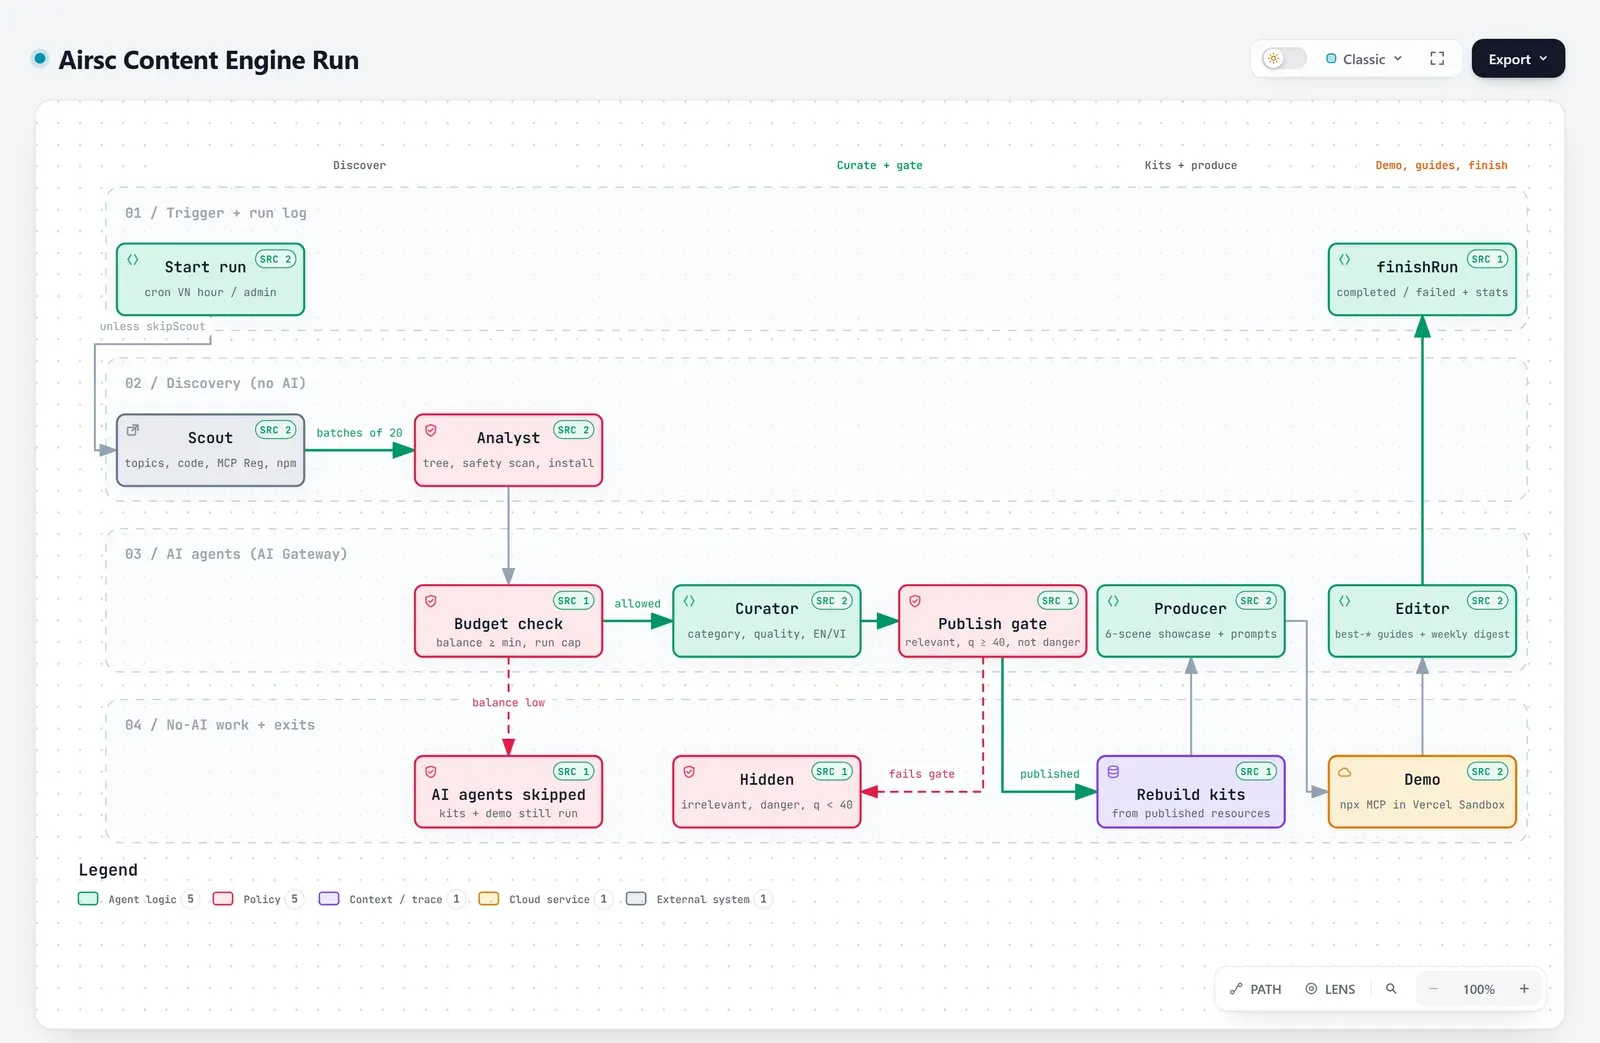Select the '01 / Trigger + run log' lane label
1600x1043 pixels.
click(216, 213)
